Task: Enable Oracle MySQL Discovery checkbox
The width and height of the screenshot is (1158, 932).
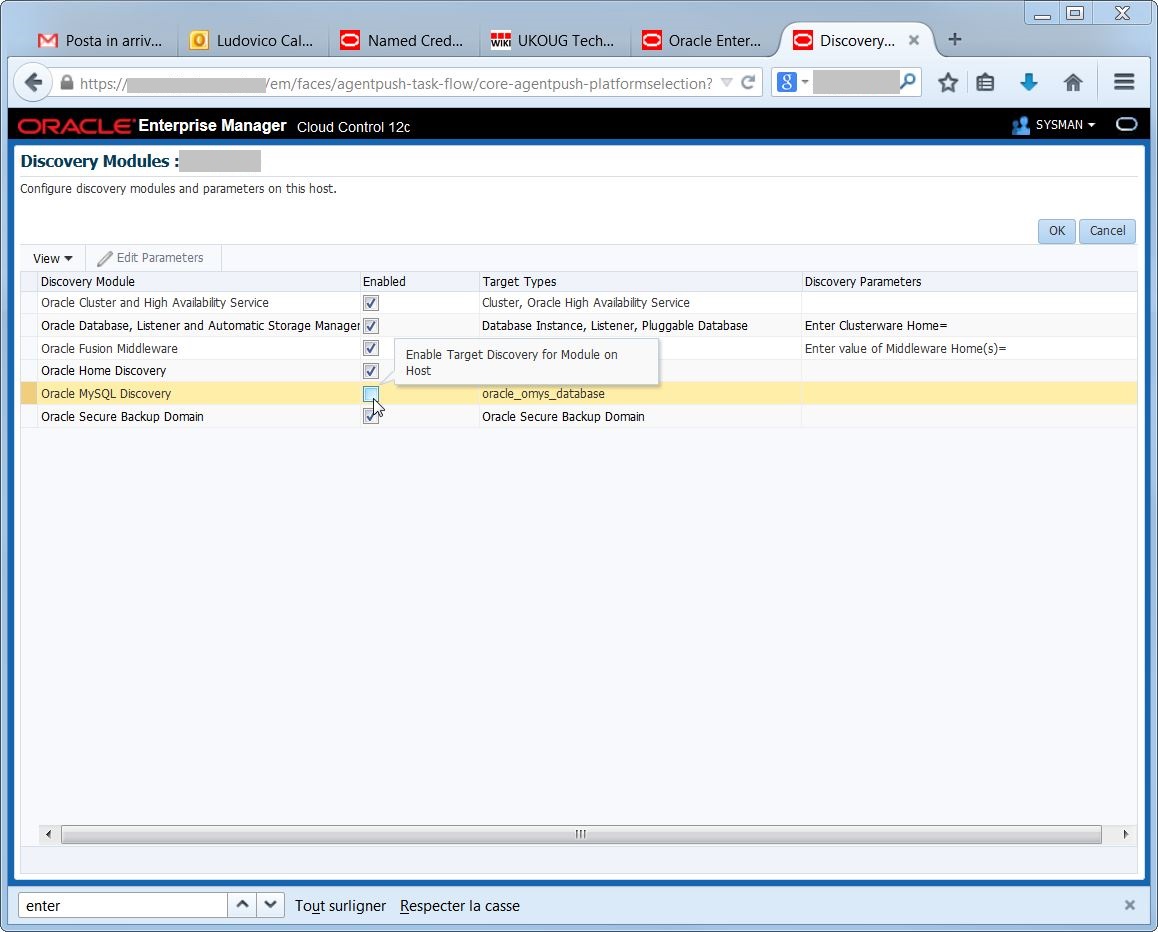Action: point(371,394)
